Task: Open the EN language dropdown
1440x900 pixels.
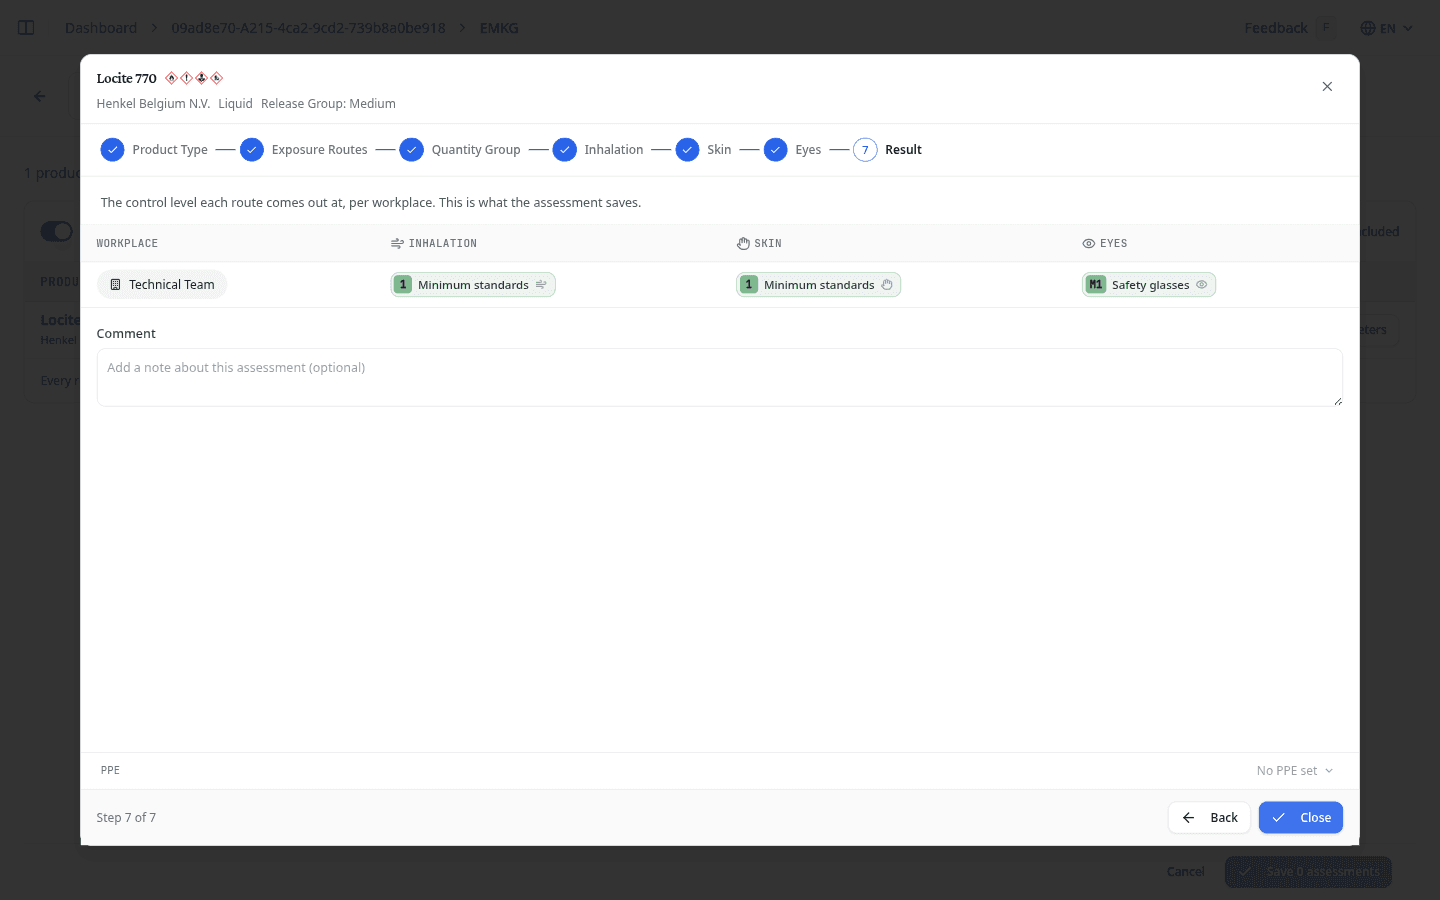Action: 1387,28
